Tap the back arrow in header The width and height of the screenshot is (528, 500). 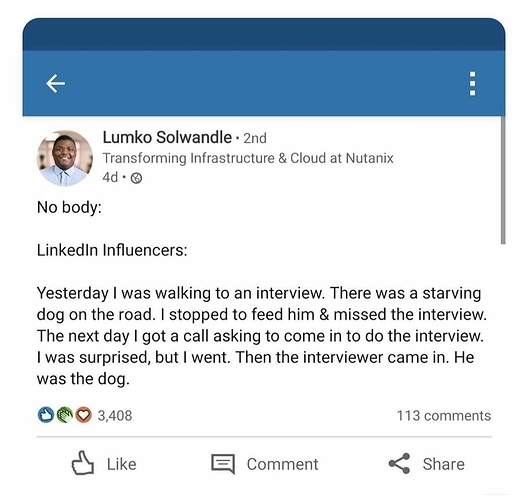coord(55,84)
